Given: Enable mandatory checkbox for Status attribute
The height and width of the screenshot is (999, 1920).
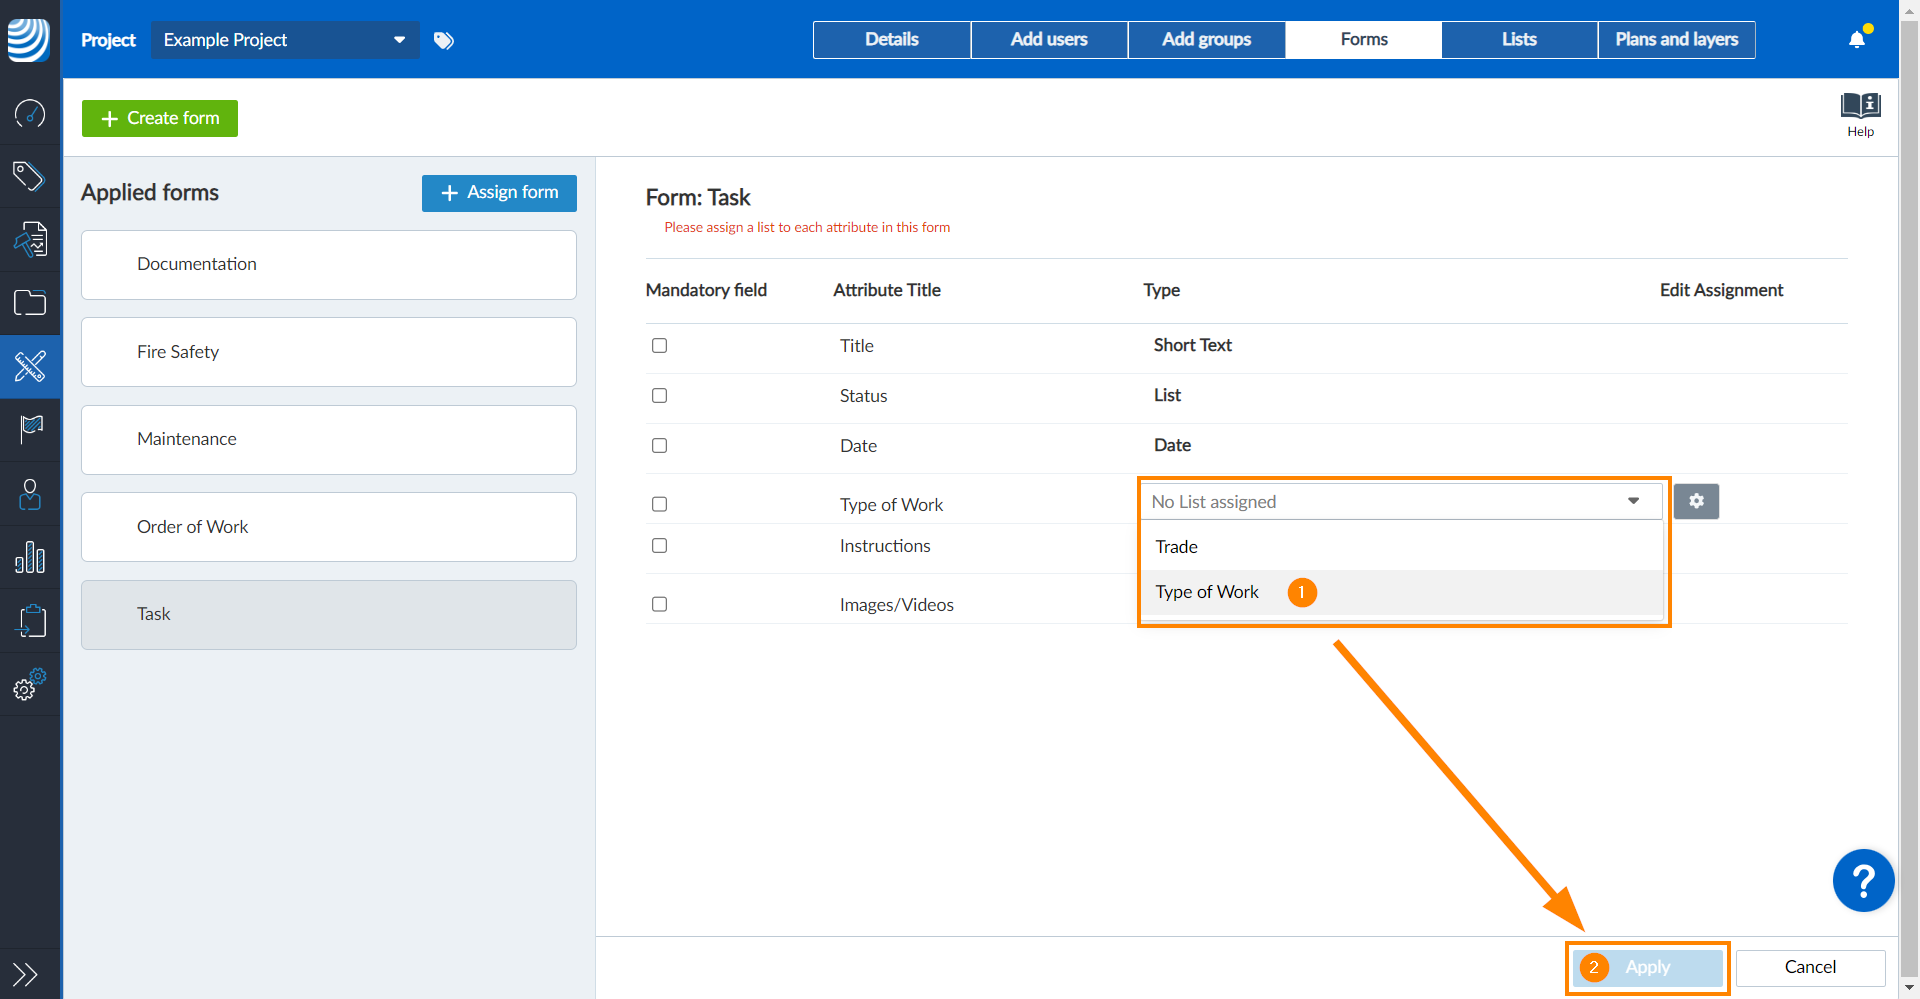Looking at the screenshot, I should (660, 396).
